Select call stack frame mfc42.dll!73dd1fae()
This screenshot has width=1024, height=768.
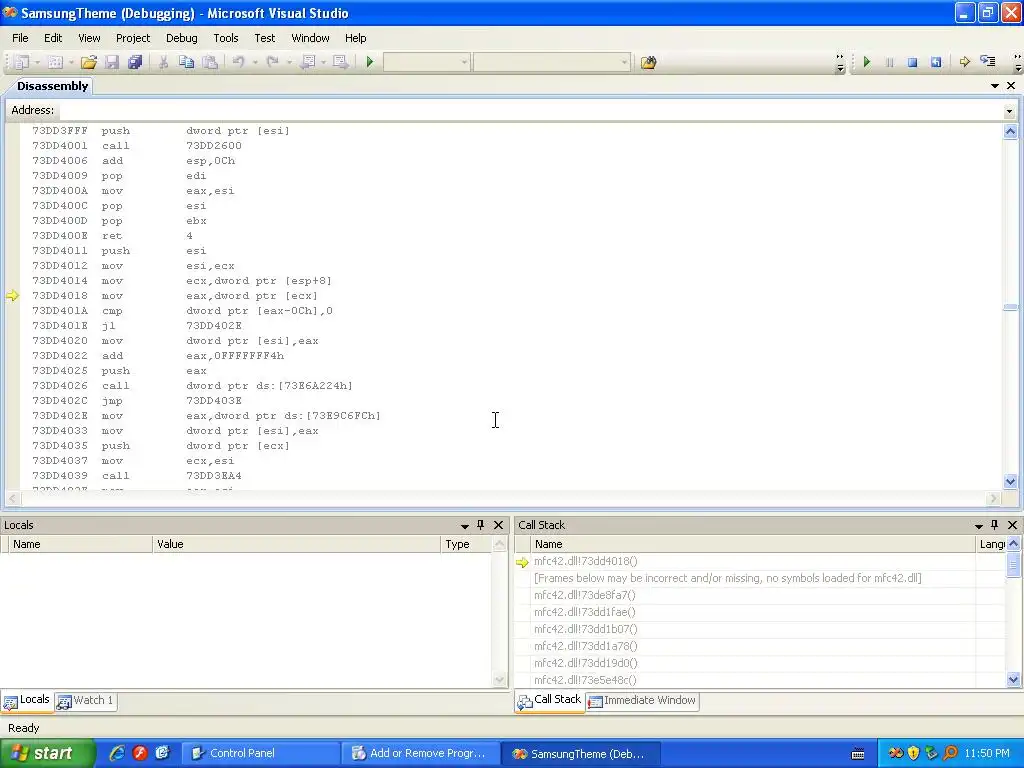584,612
